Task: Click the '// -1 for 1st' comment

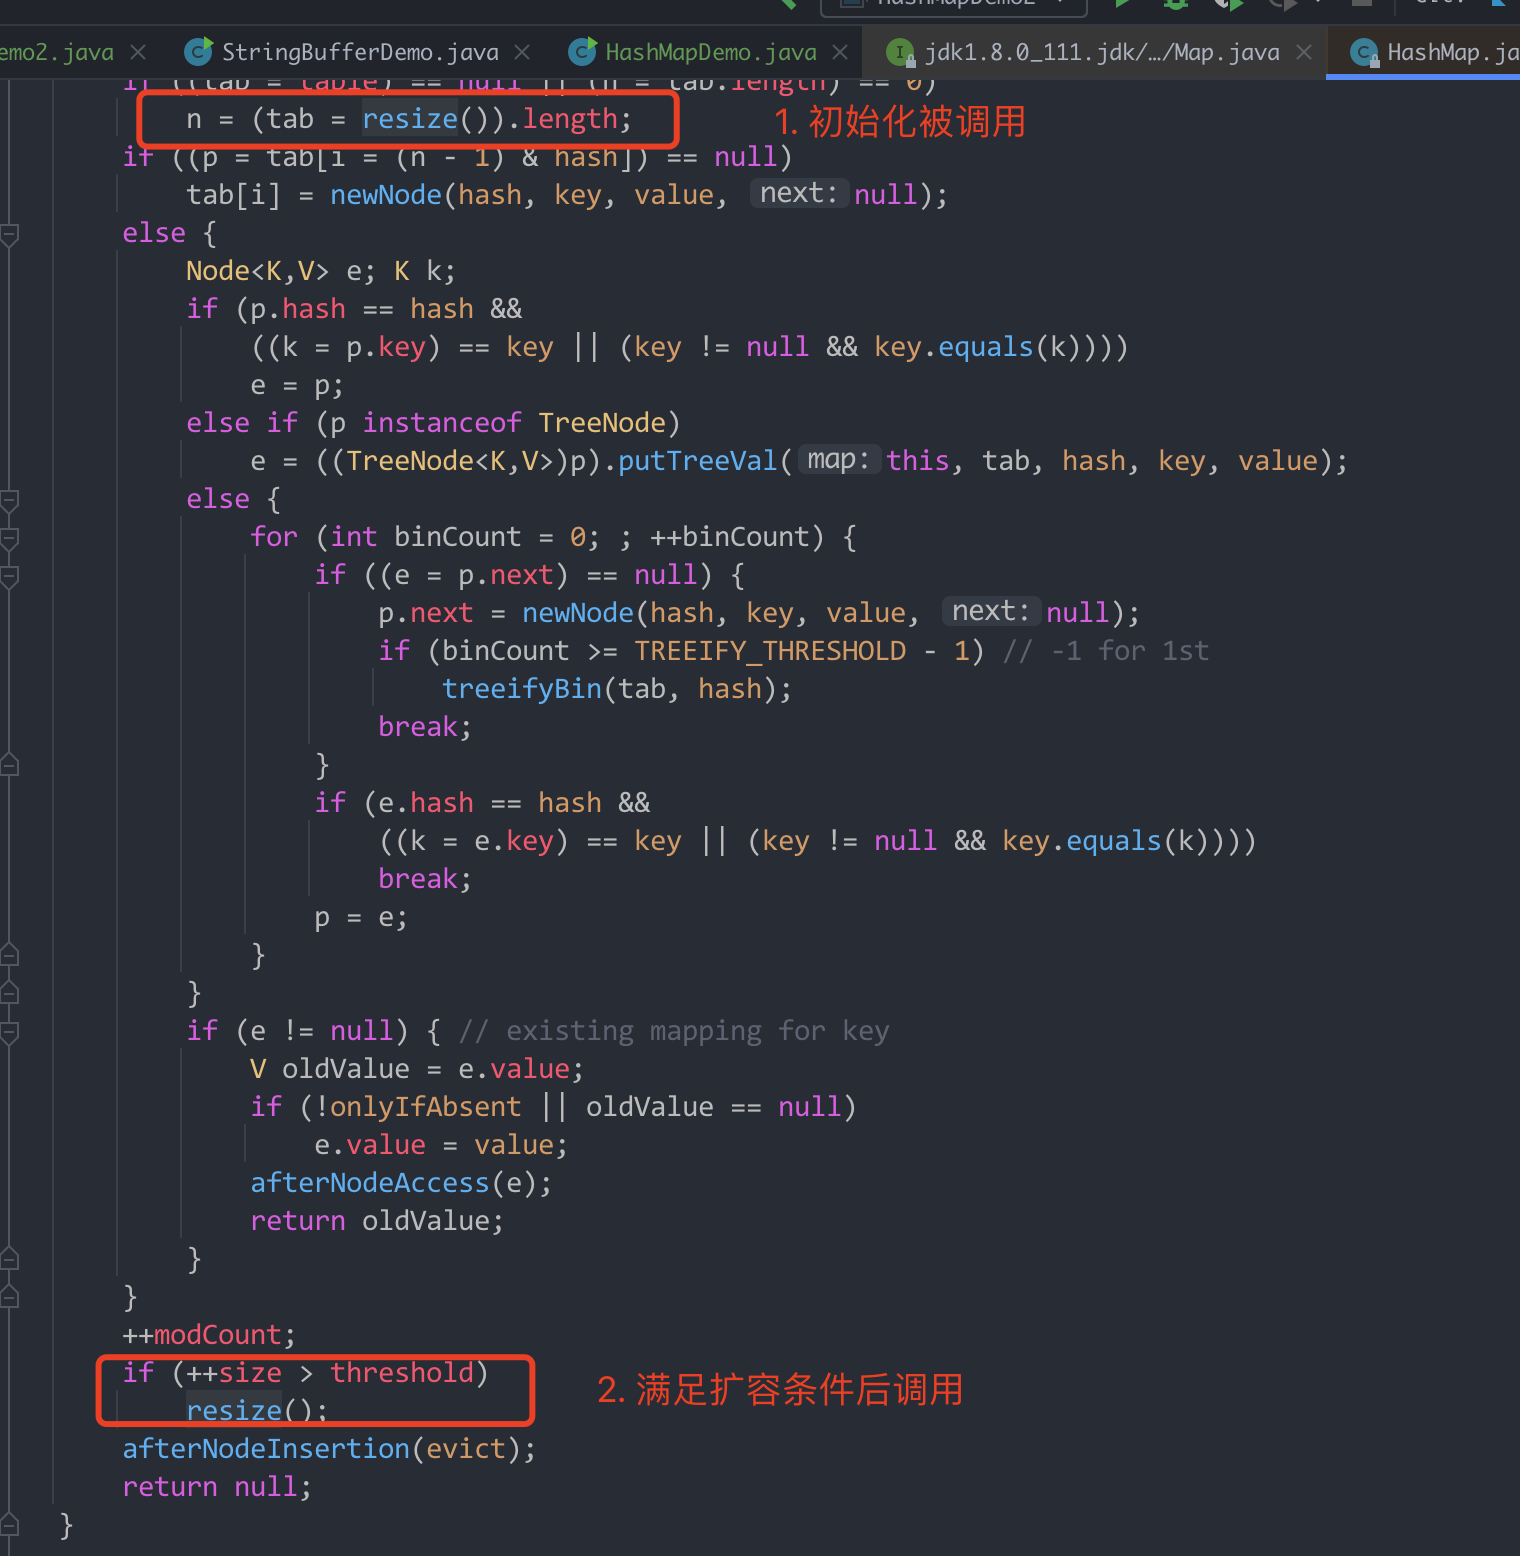Action: click(1106, 651)
